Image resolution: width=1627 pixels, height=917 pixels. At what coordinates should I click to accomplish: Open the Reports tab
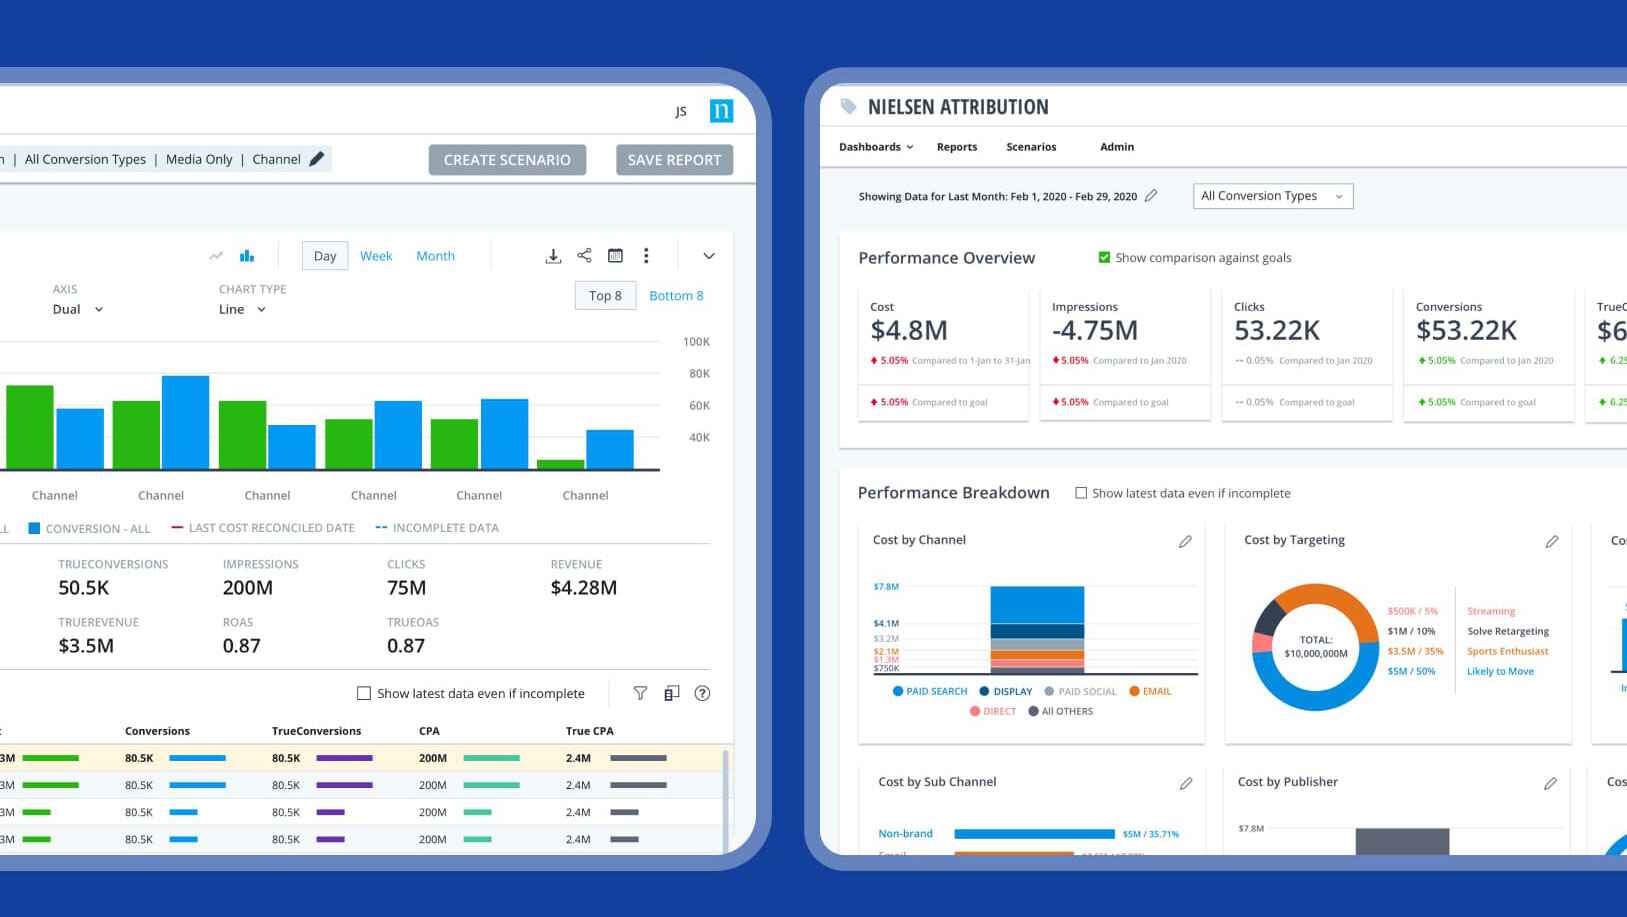tap(957, 147)
